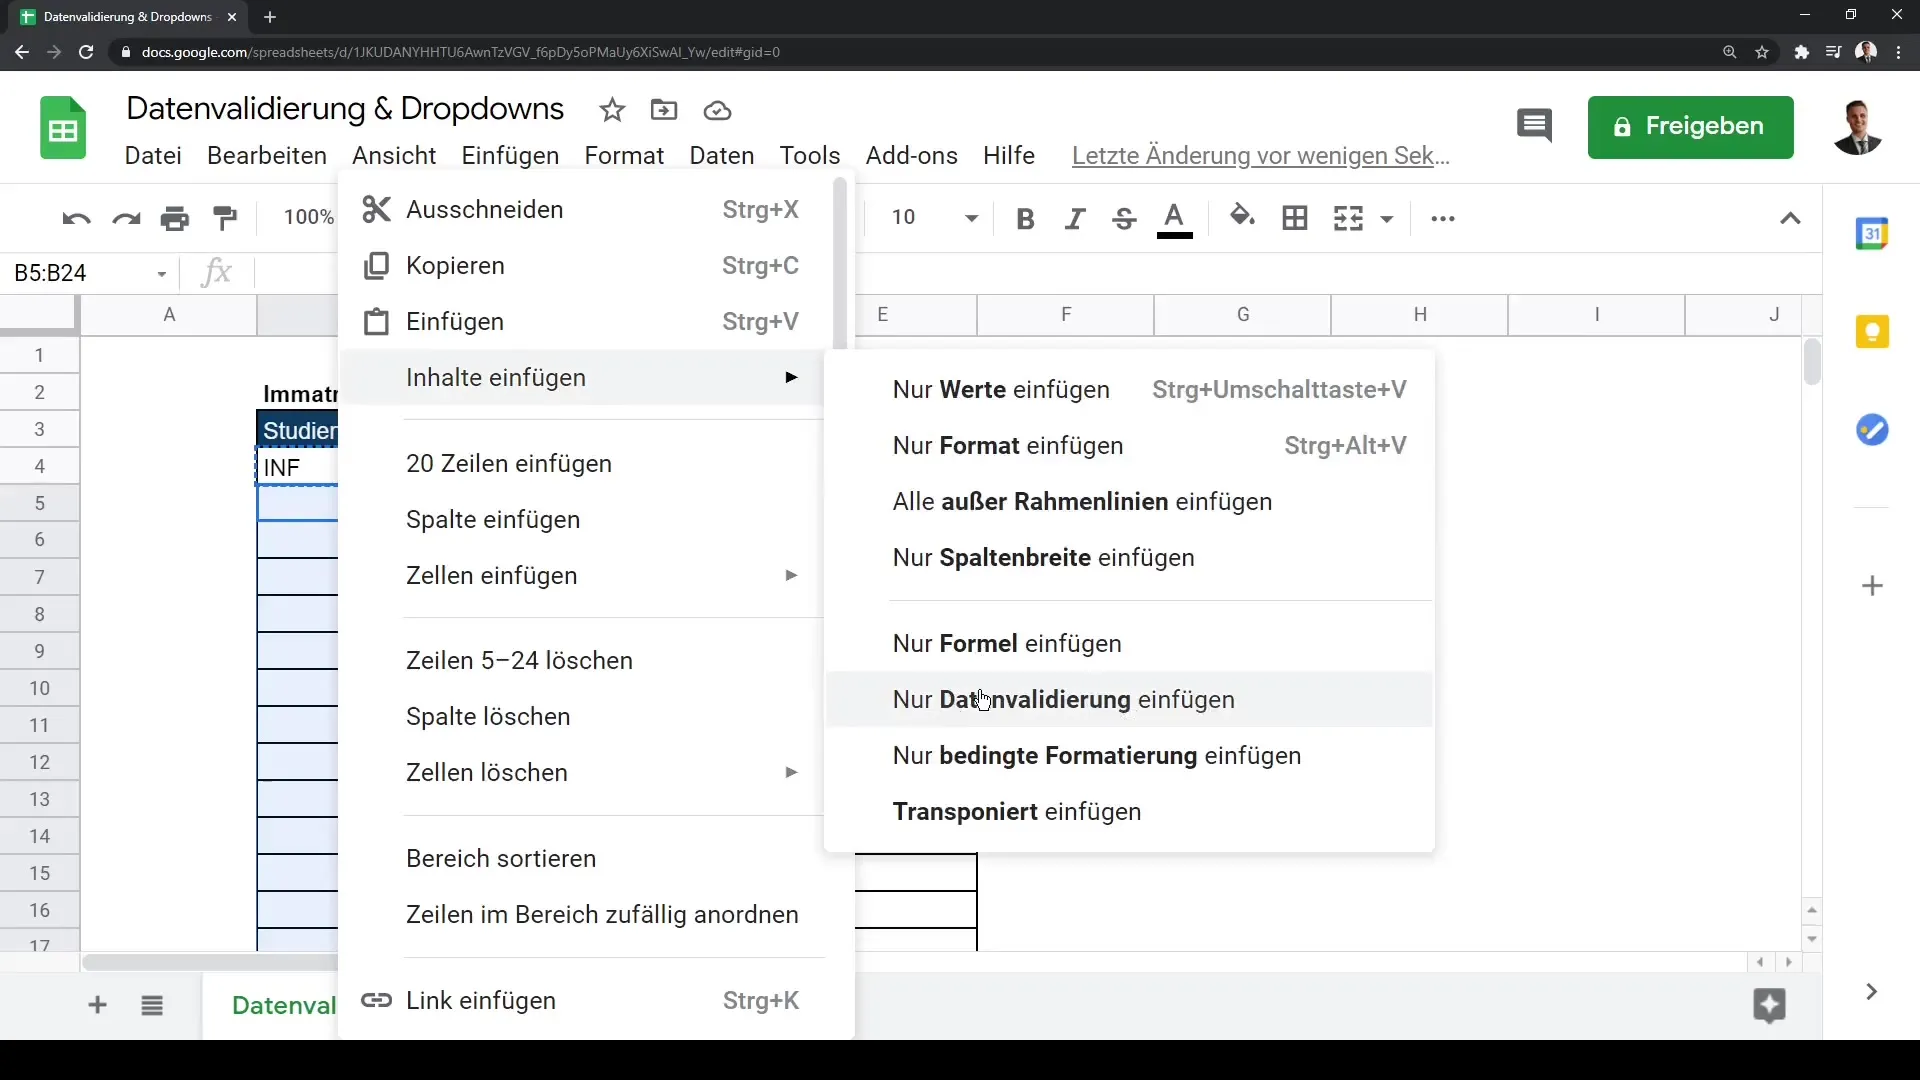Image resolution: width=1920 pixels, height=1080 pixels.
Task: Open the Sheets home logo
Action: click(63, 128)
